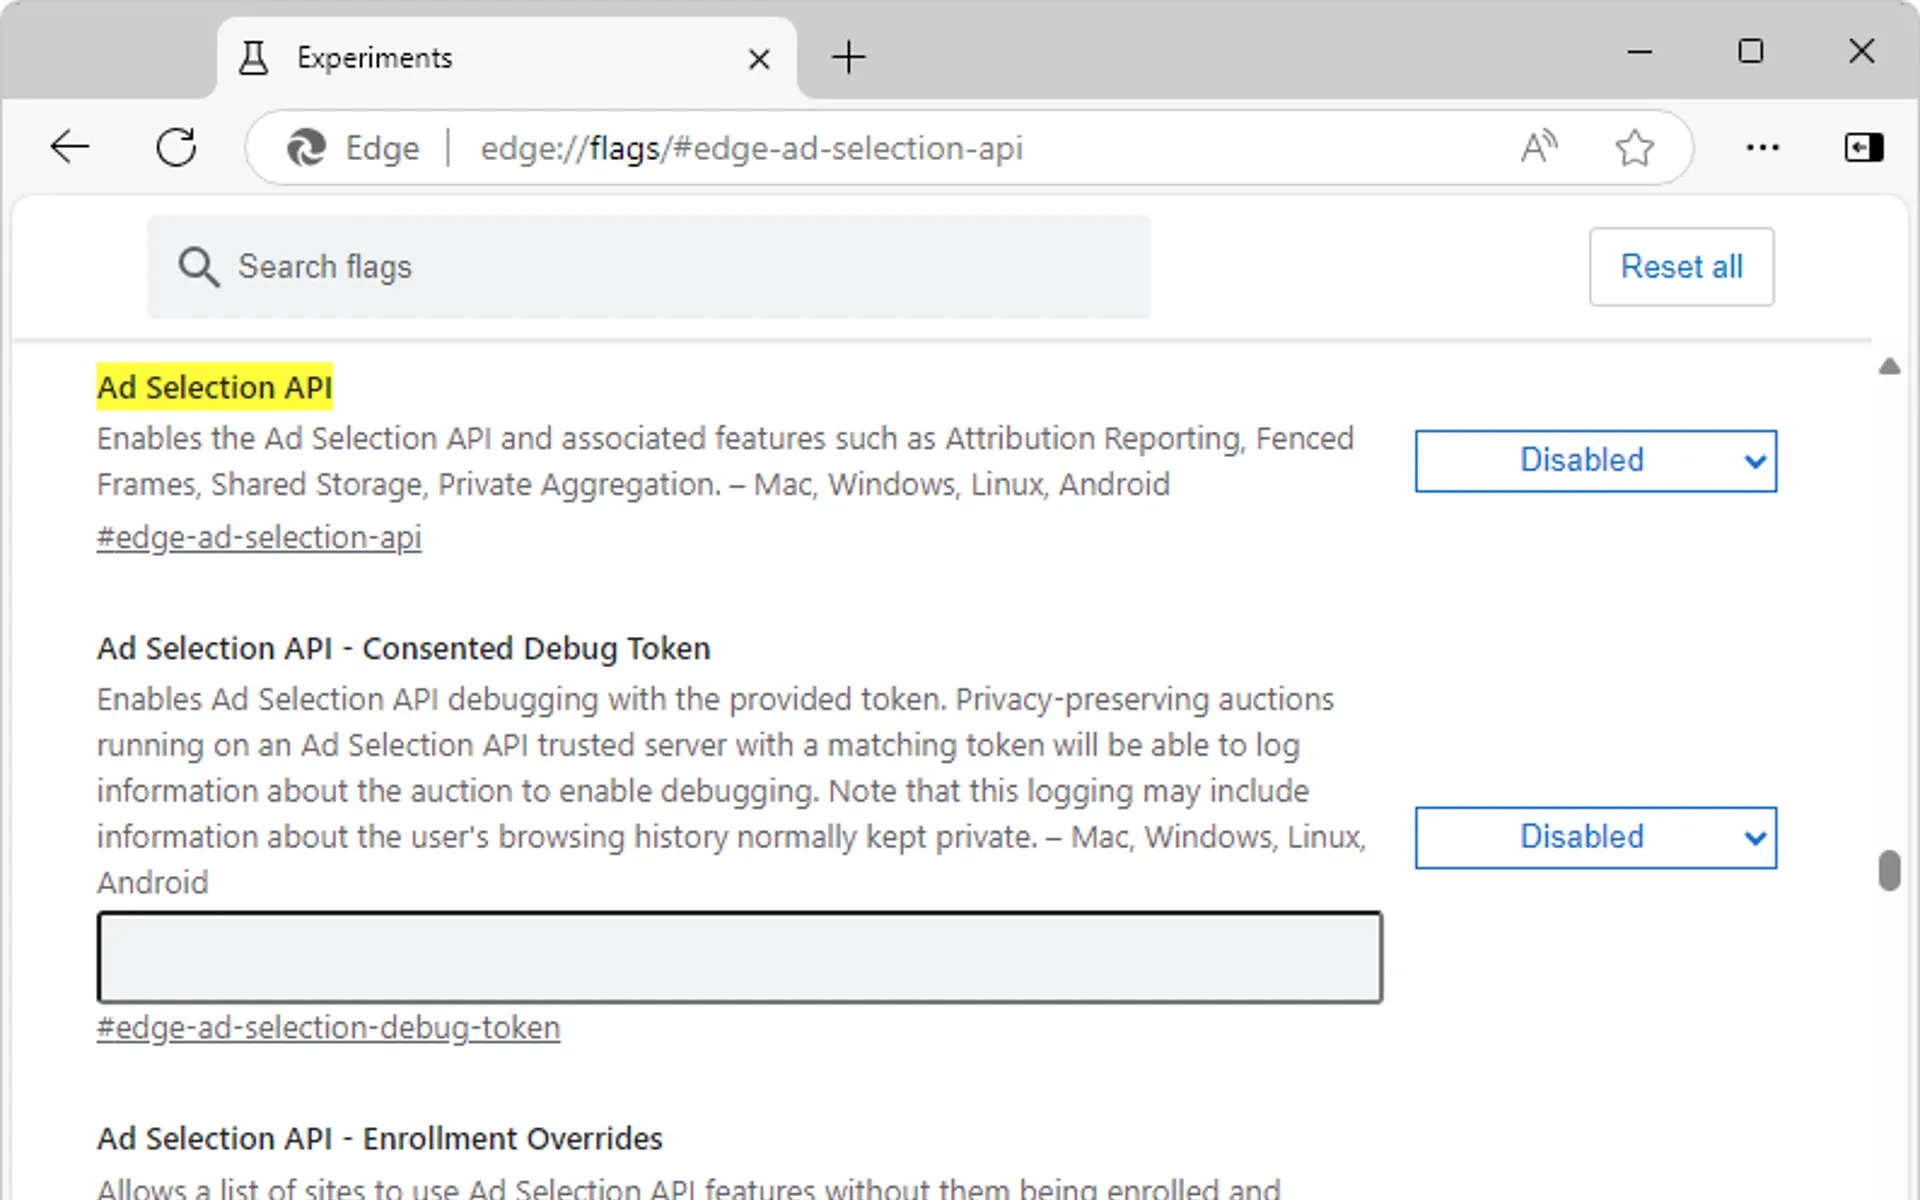Click the address bar URL
Screen dimensions: 1920x1200
click(750, 147)
